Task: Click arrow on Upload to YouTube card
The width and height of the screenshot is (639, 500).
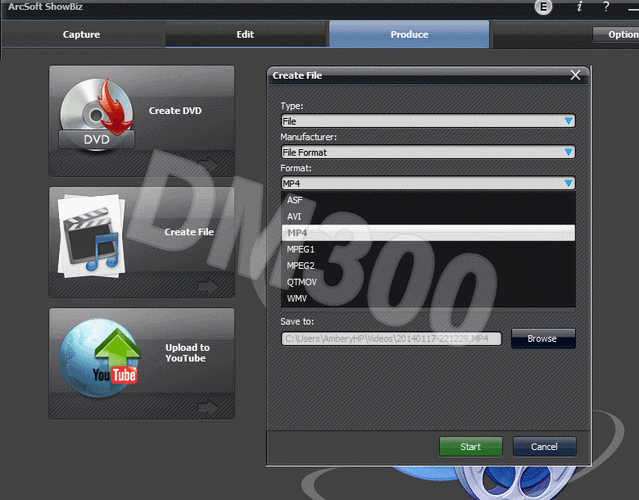Action: tap(208, 405)
